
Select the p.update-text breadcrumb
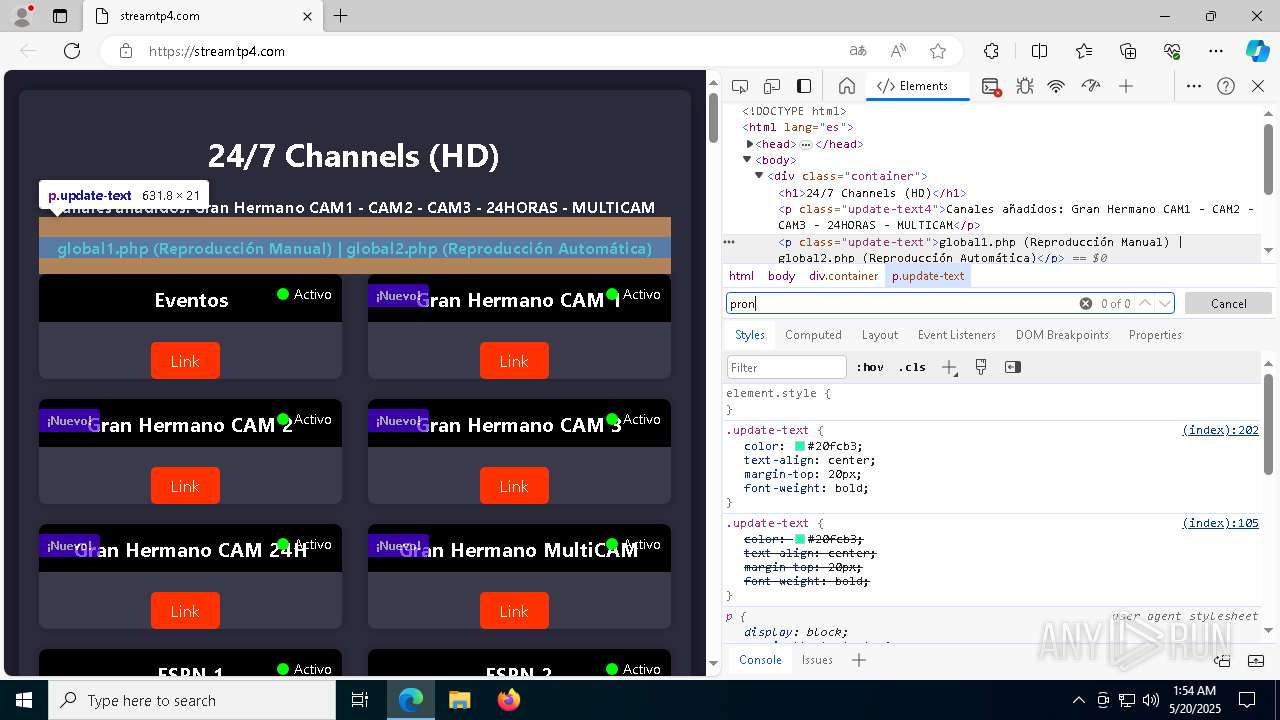[928, 276]
